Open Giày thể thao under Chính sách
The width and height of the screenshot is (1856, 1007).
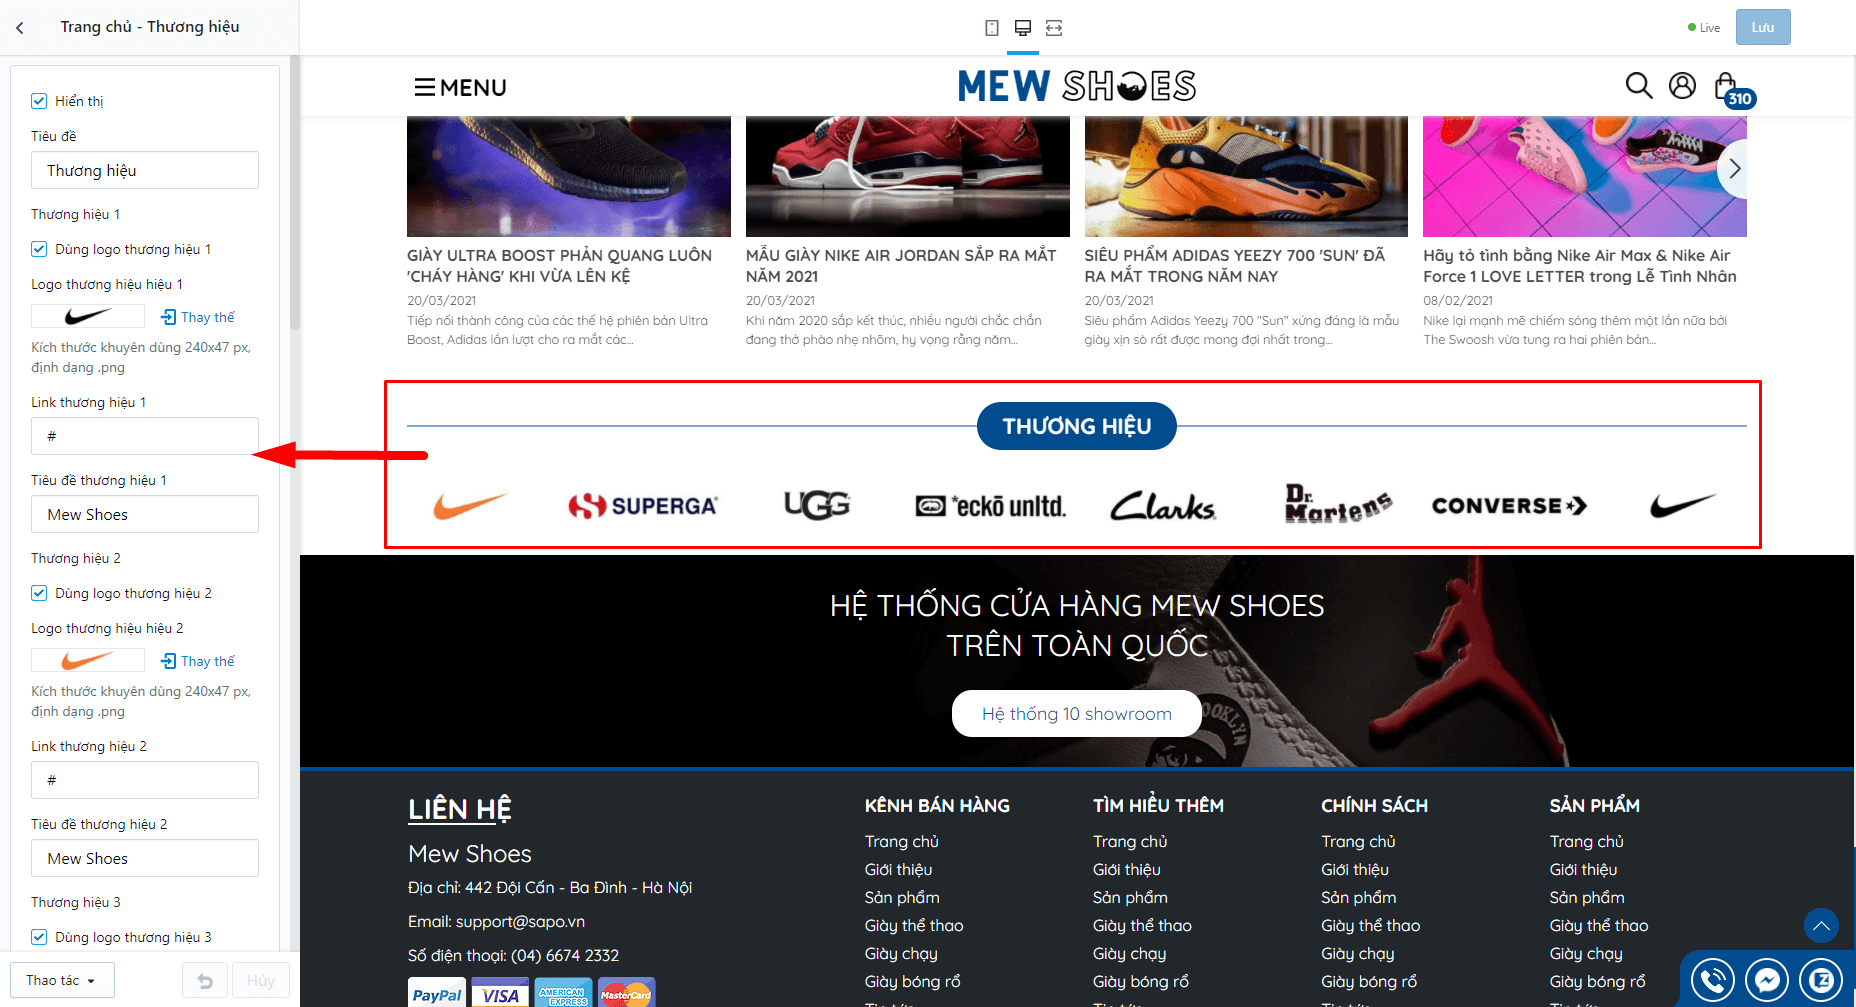[1370, 926]
